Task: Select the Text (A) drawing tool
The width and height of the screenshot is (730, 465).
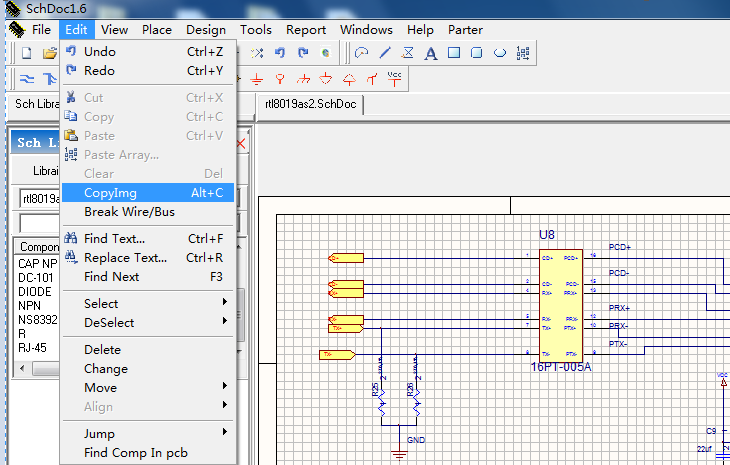Action: pos(431,53)
